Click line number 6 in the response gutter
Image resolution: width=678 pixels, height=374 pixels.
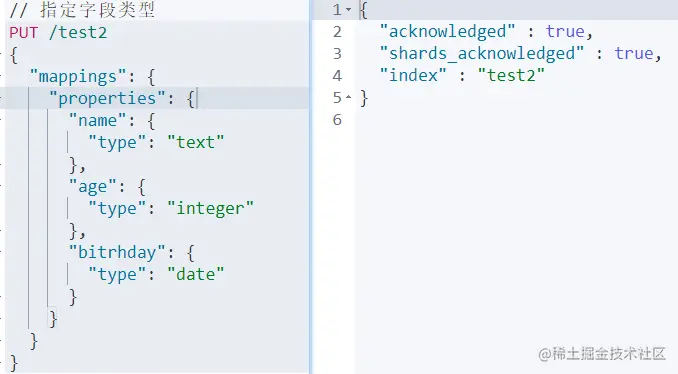(x=337, y=120)
